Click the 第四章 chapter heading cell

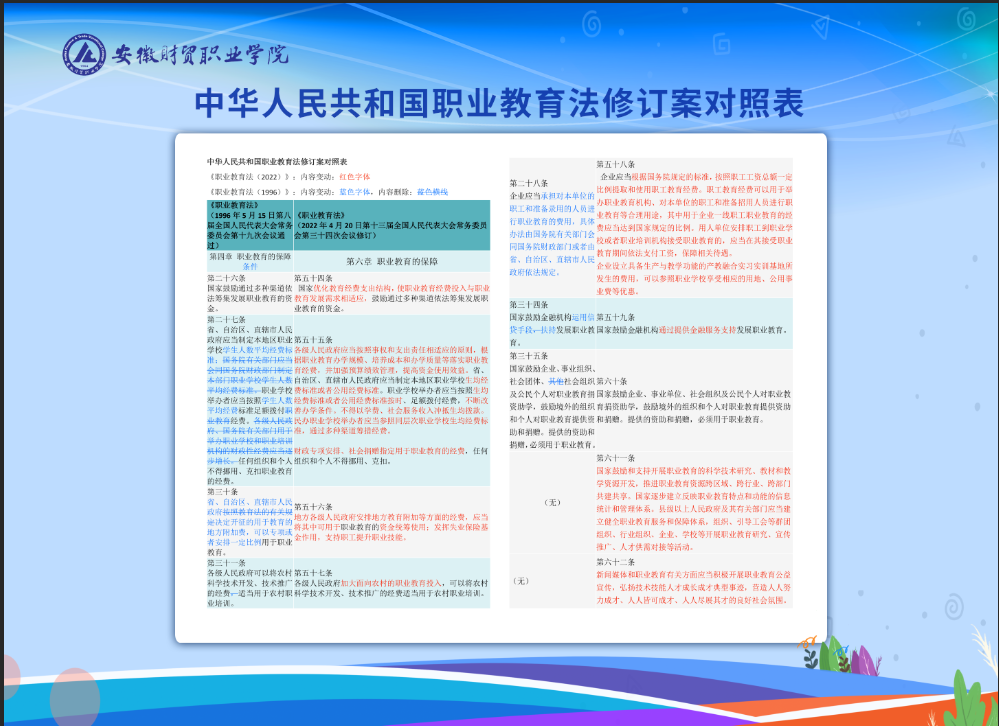click(250, 261)
